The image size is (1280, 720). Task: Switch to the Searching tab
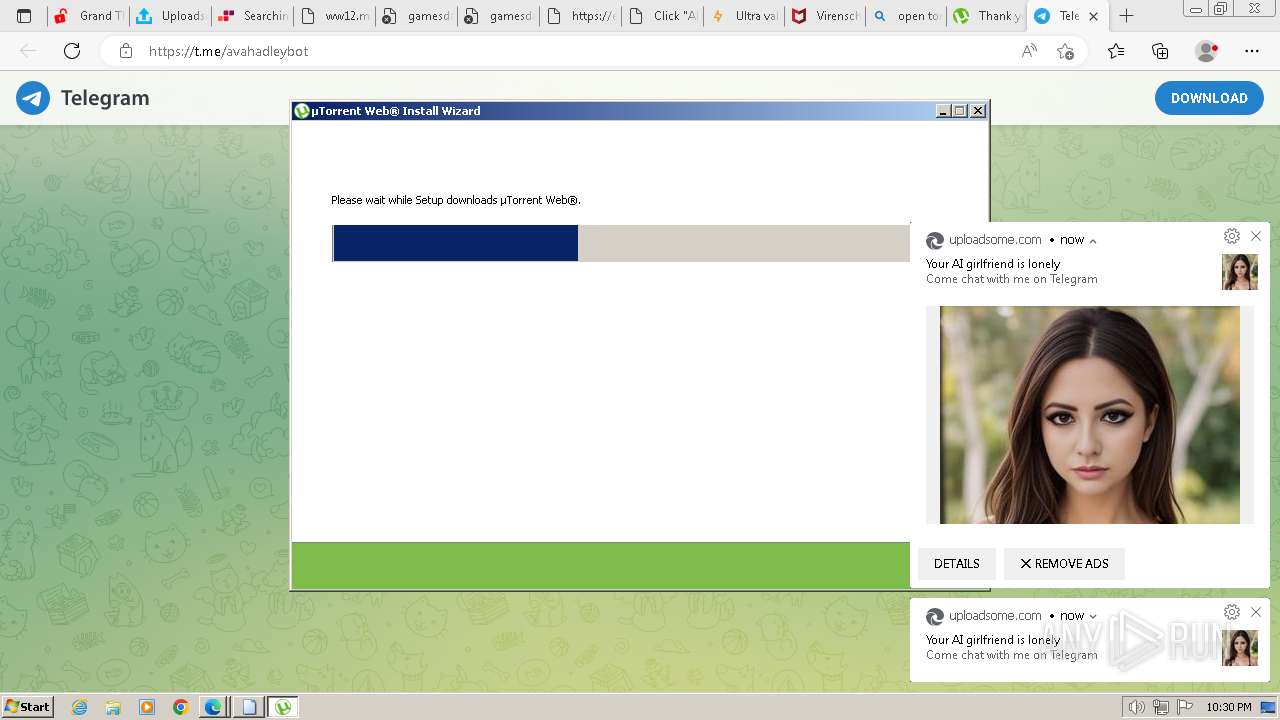tap(252, 16)
